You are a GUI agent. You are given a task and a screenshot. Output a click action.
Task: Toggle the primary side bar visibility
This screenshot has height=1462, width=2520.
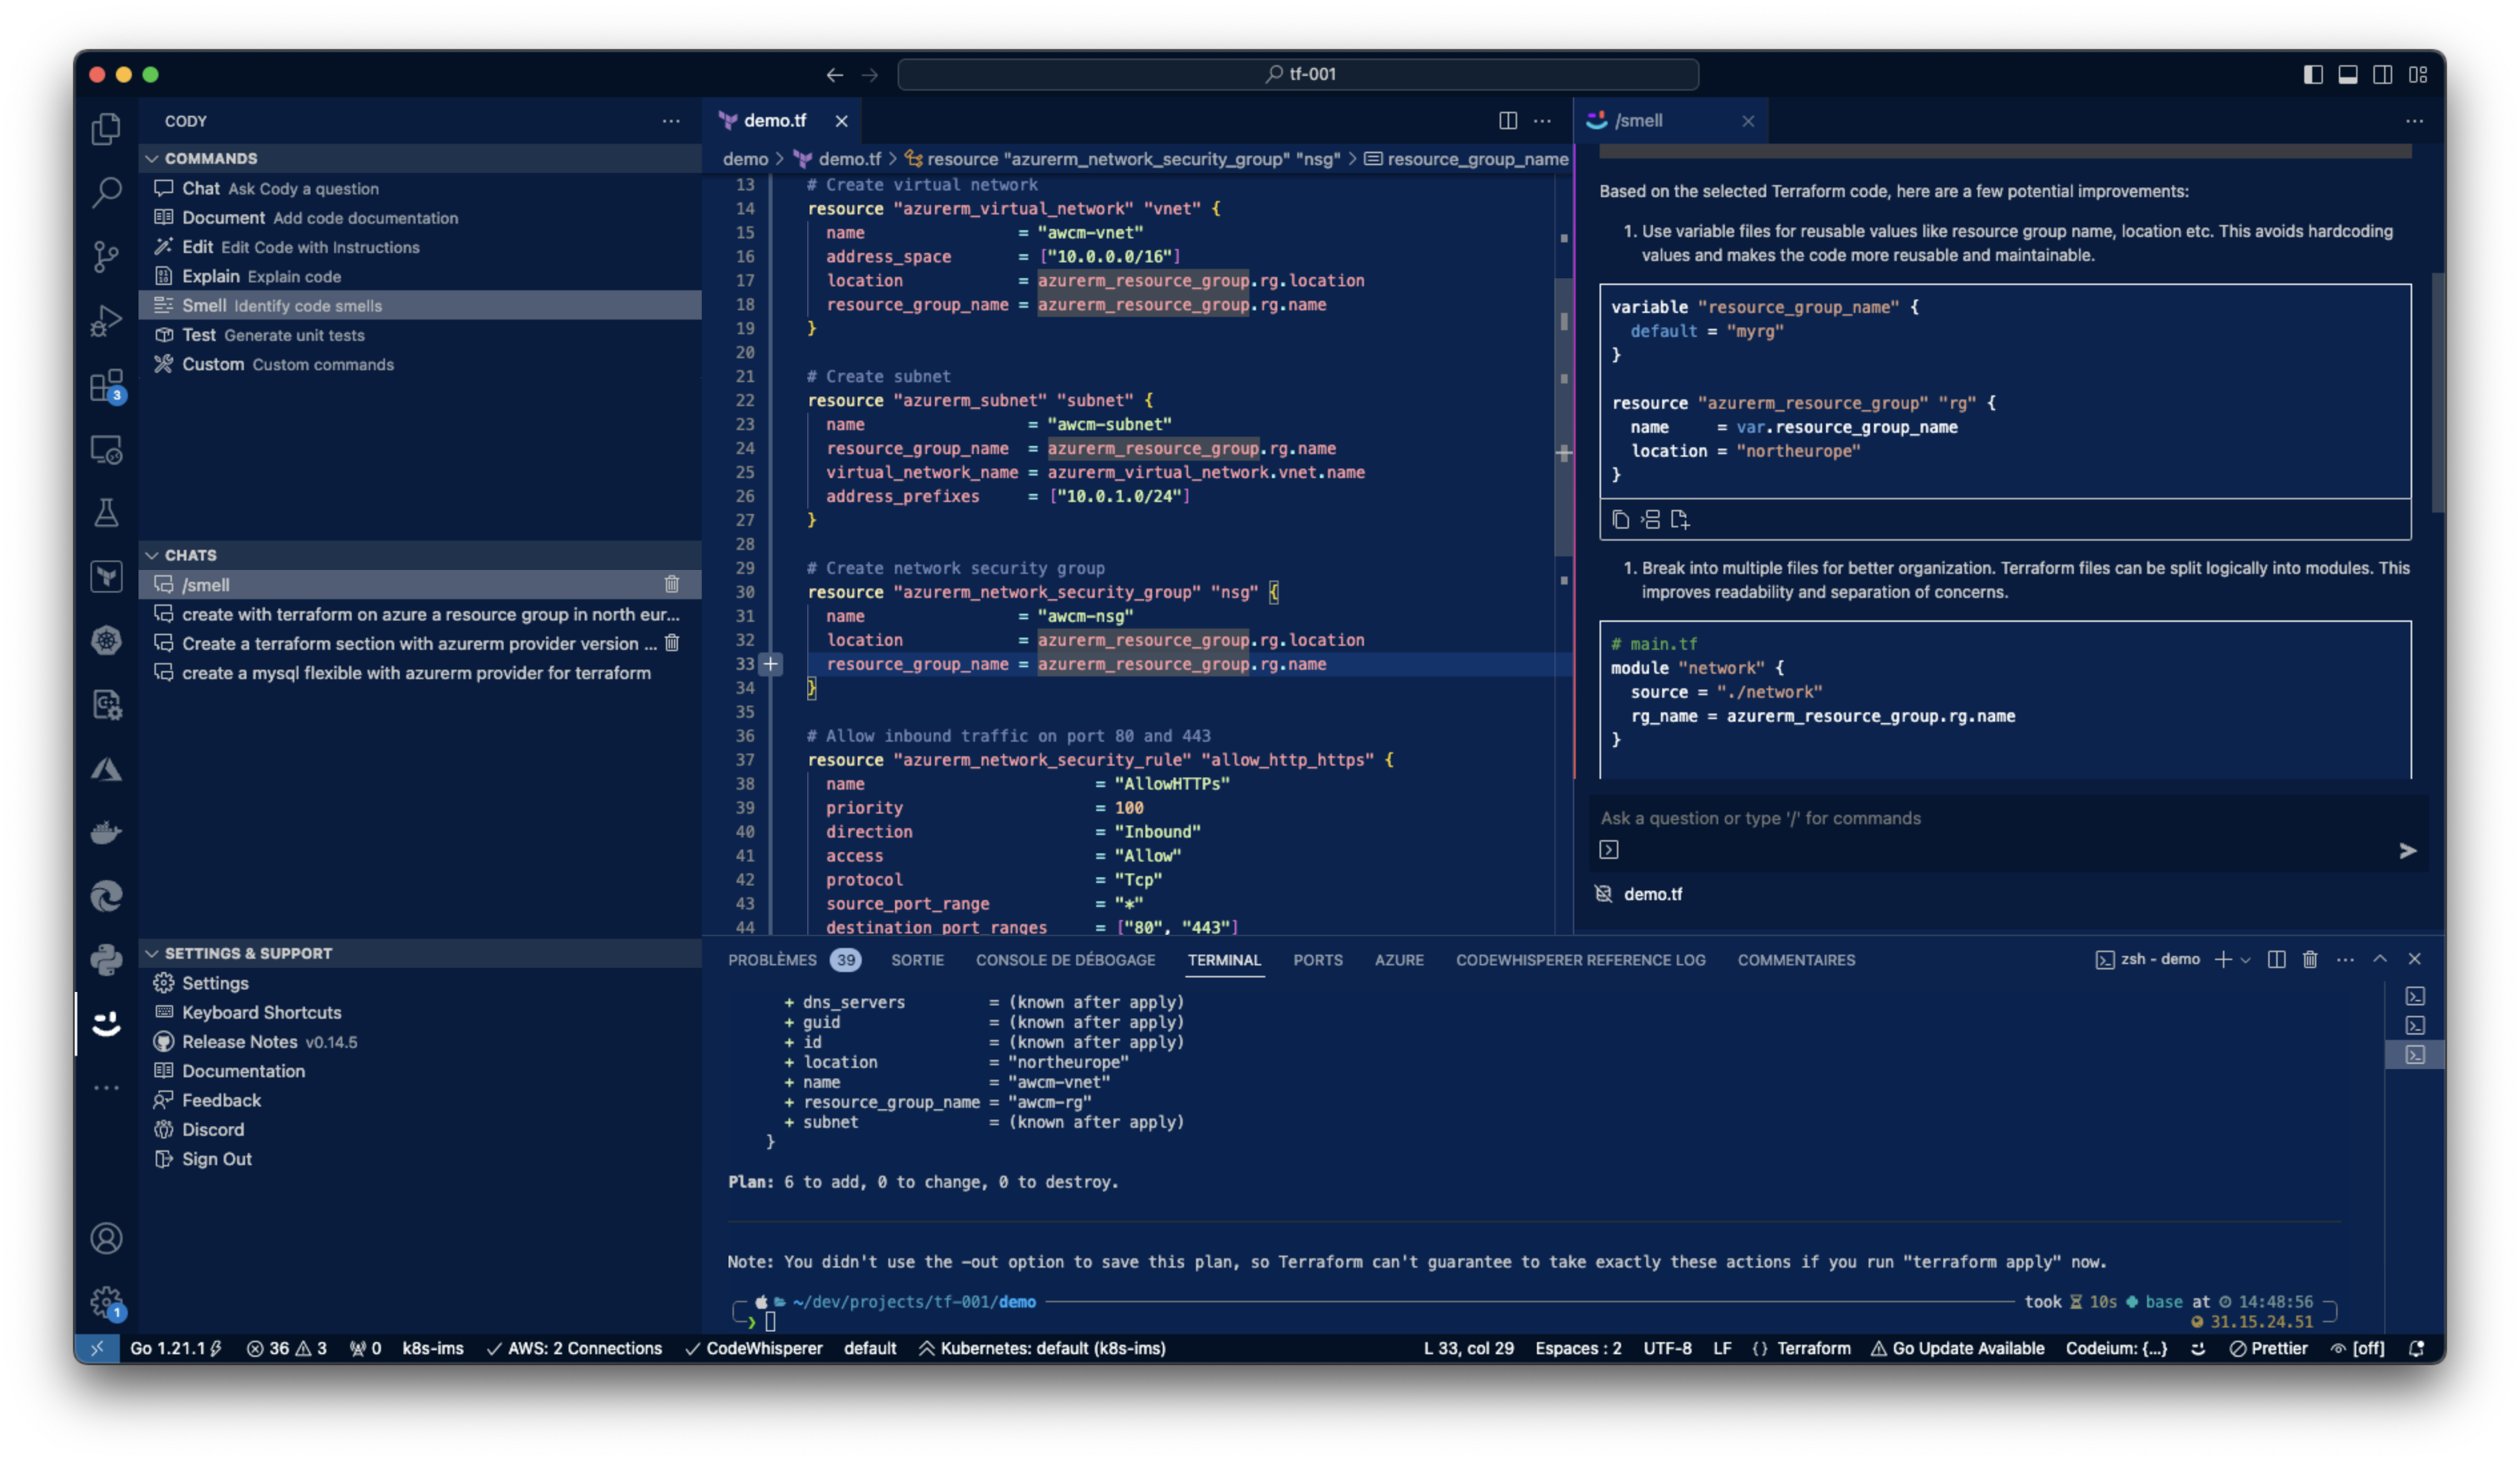[2313, 74]
